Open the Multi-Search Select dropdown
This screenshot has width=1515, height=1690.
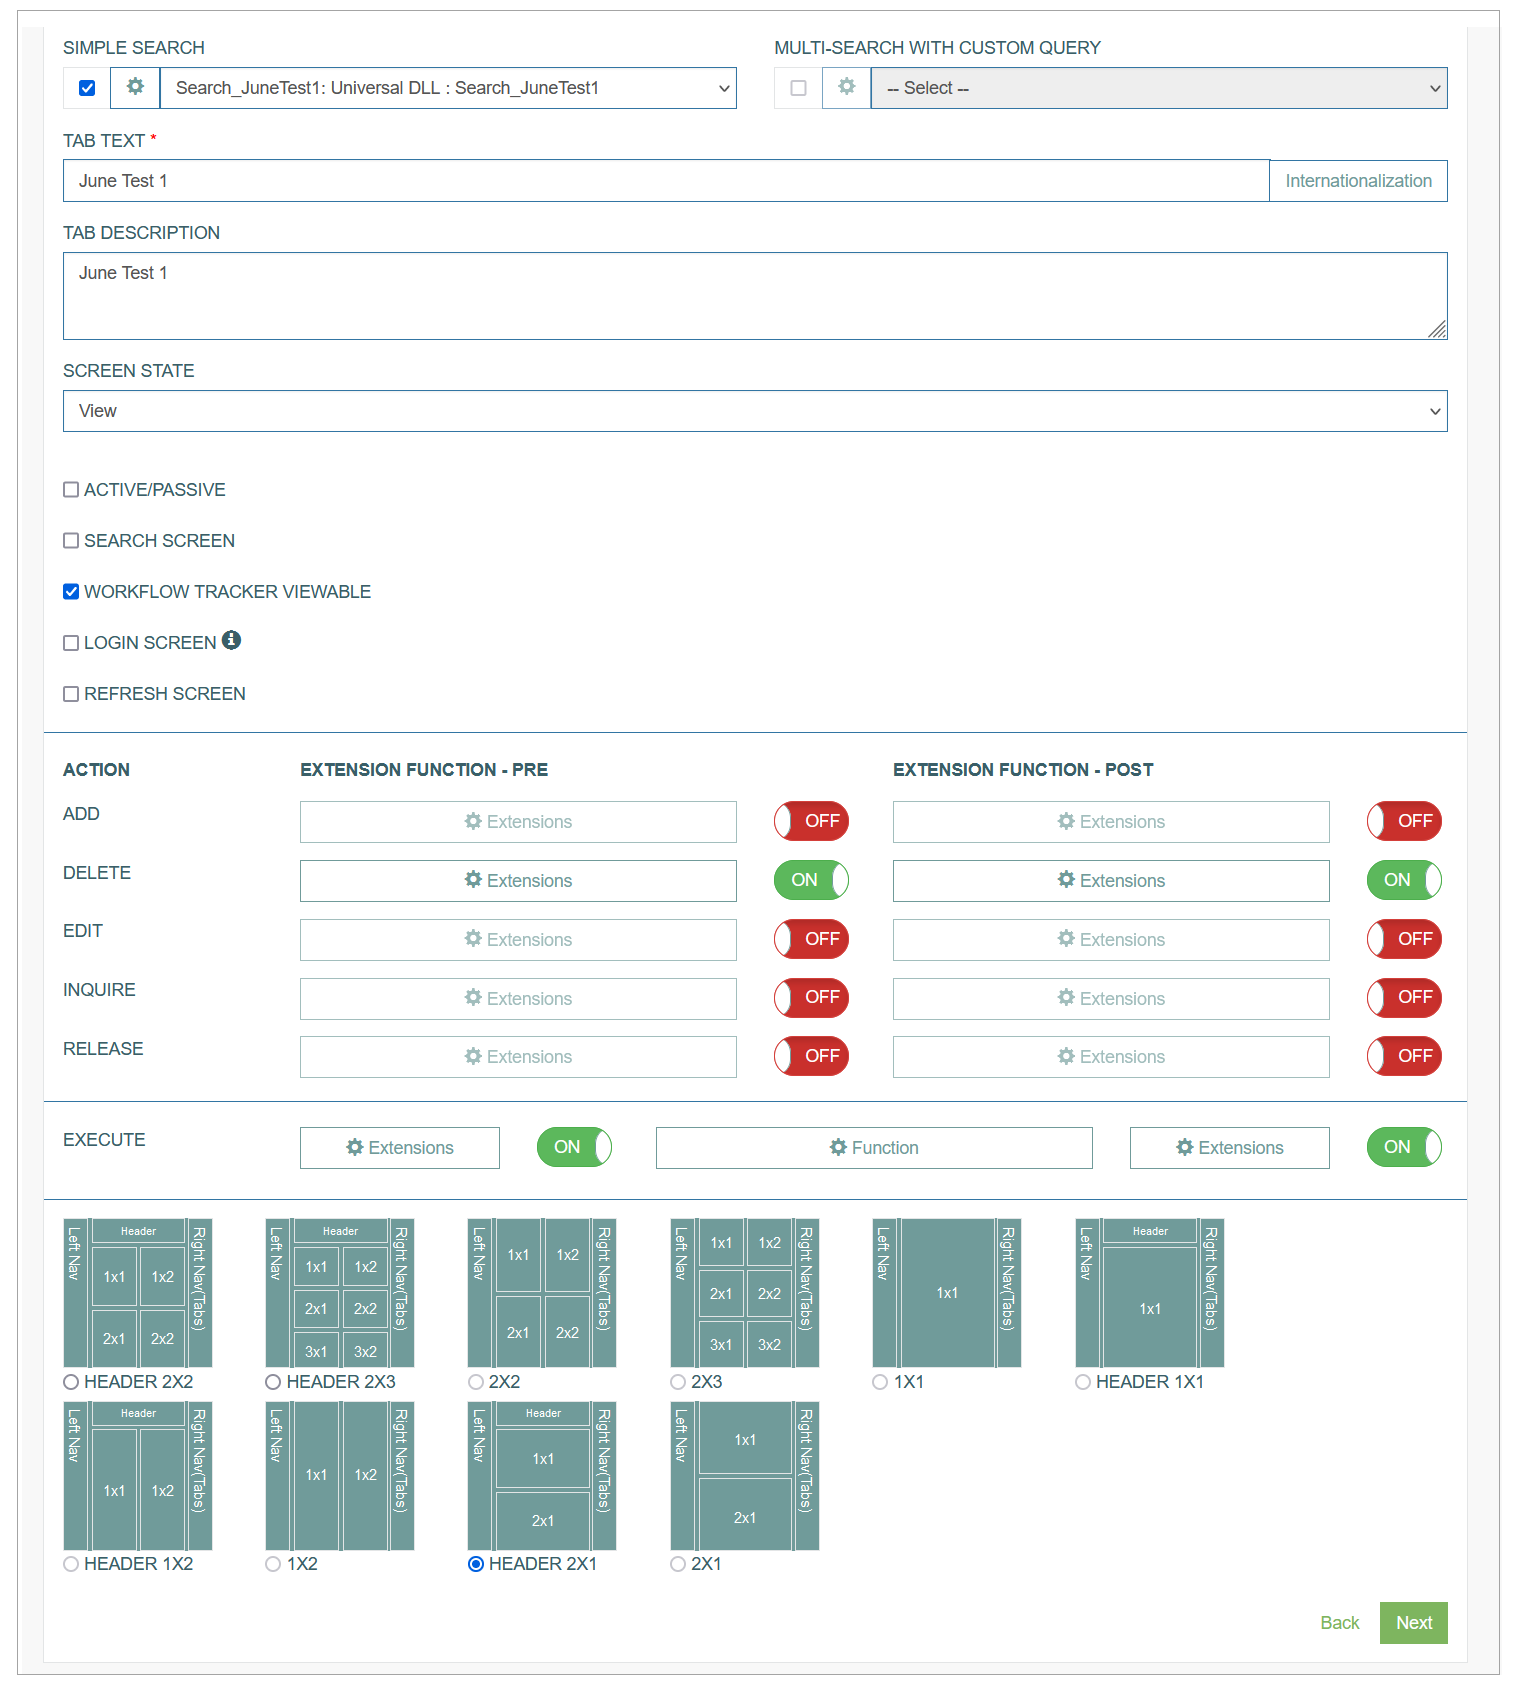click(1159, 88)
